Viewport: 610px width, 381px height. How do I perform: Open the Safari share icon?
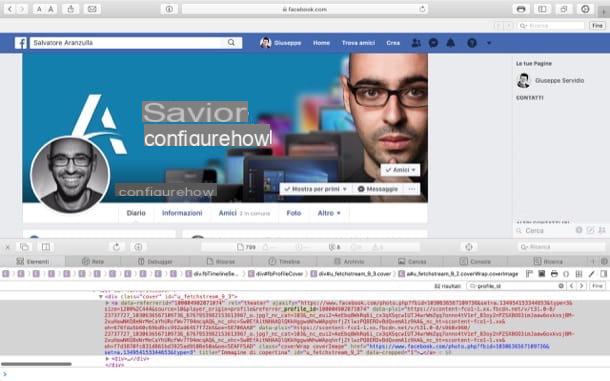pos(70,9)
